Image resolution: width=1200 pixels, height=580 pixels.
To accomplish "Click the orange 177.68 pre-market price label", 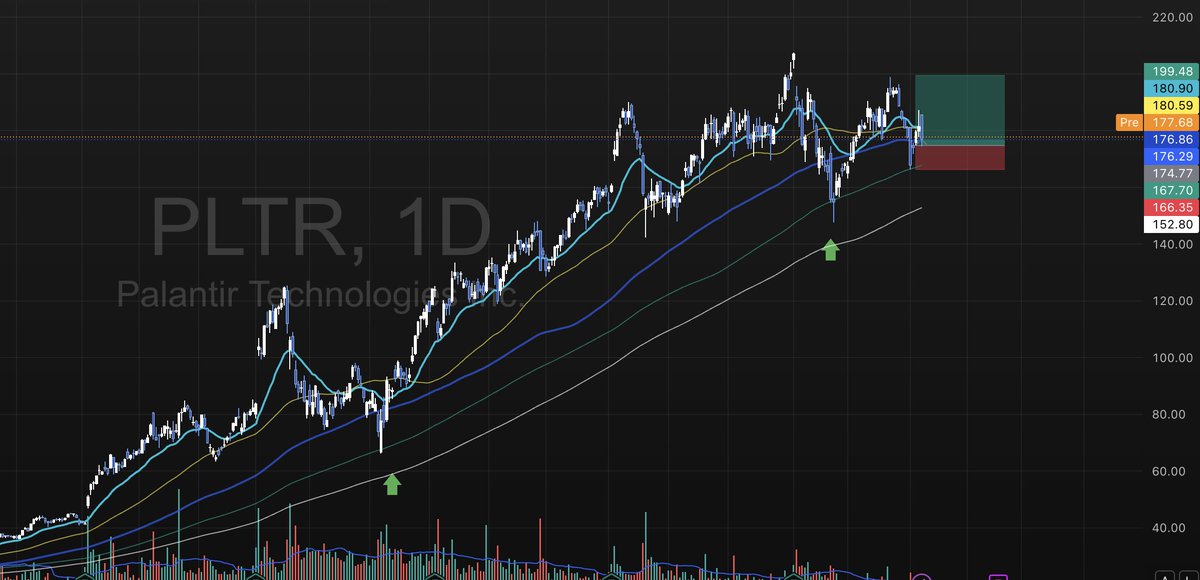I will pos(1169,122).
